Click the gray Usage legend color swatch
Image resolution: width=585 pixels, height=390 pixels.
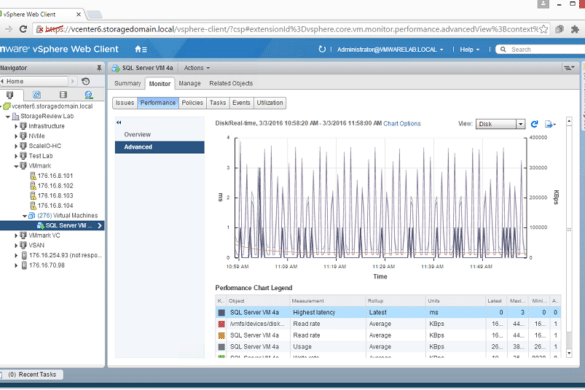pyautogui.click(x=221, y=347)
